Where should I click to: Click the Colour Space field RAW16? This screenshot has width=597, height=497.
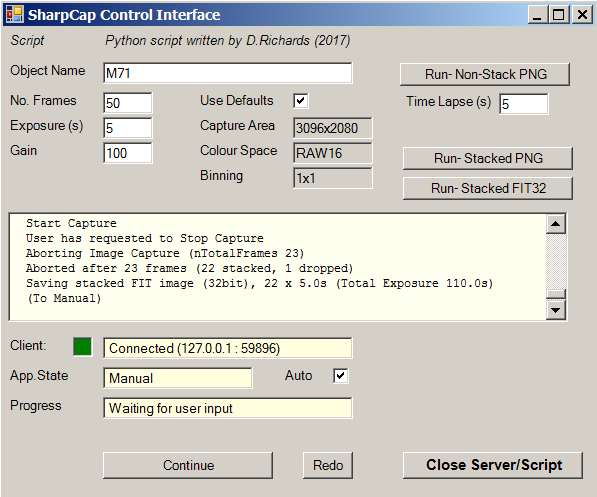click(332, 153)
